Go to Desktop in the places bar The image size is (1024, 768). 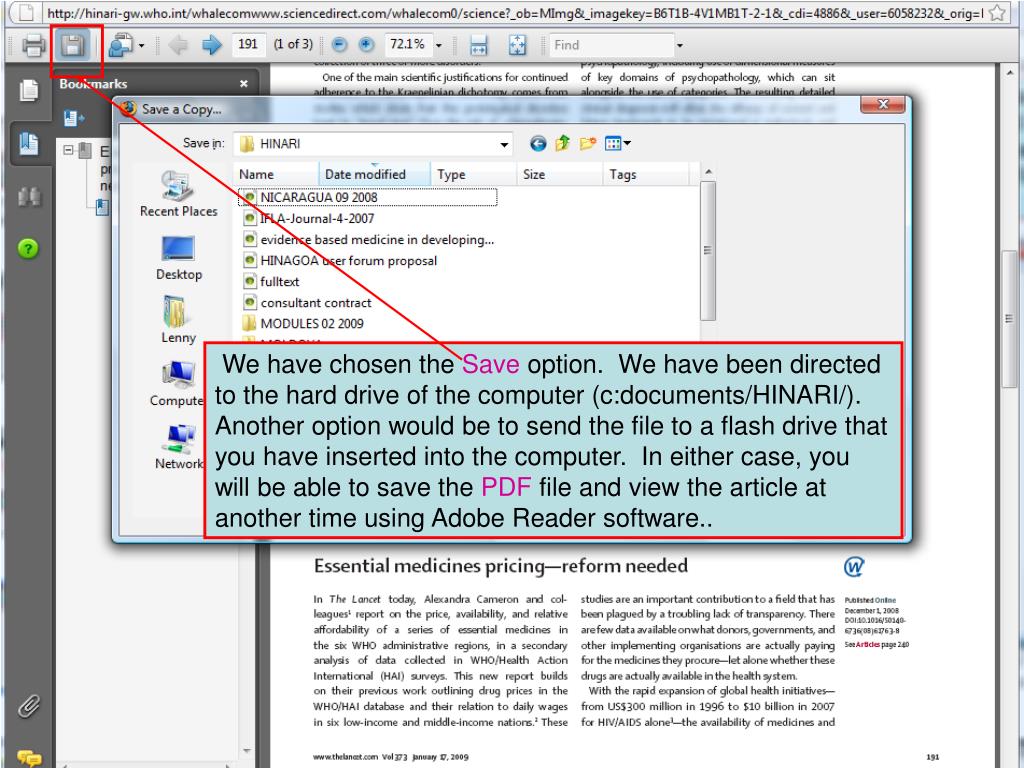[x=178, y=258]
